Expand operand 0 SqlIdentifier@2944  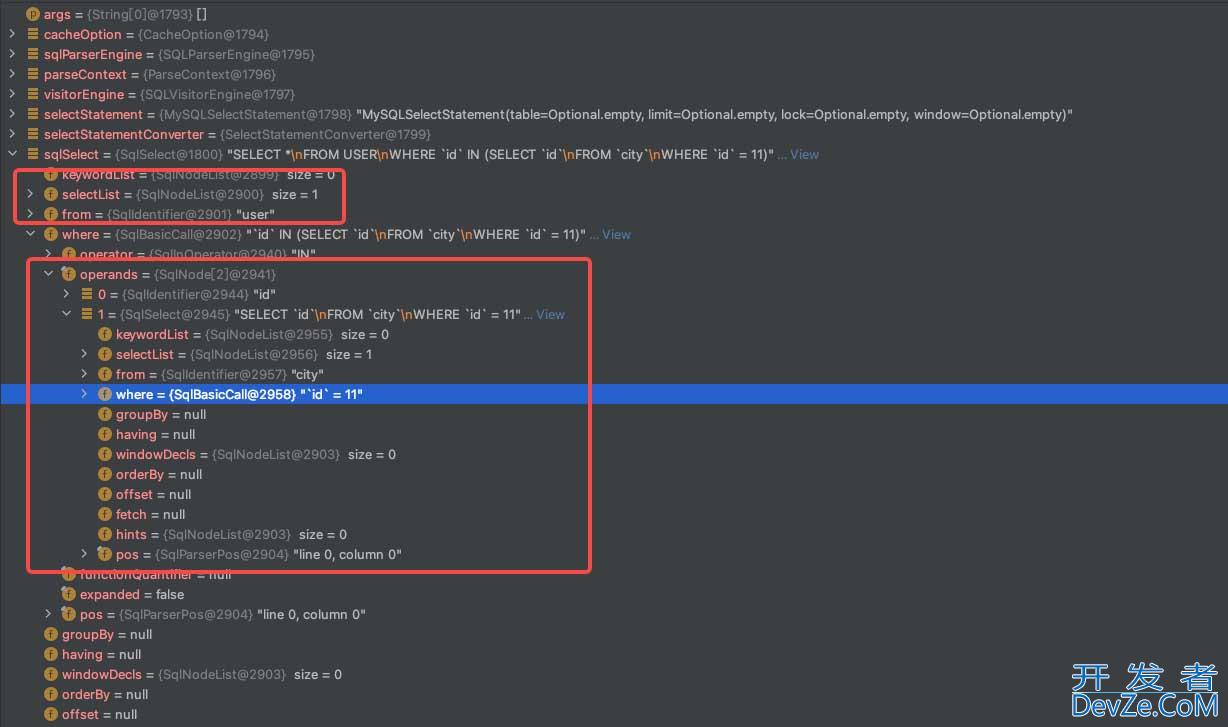point(66,295)
